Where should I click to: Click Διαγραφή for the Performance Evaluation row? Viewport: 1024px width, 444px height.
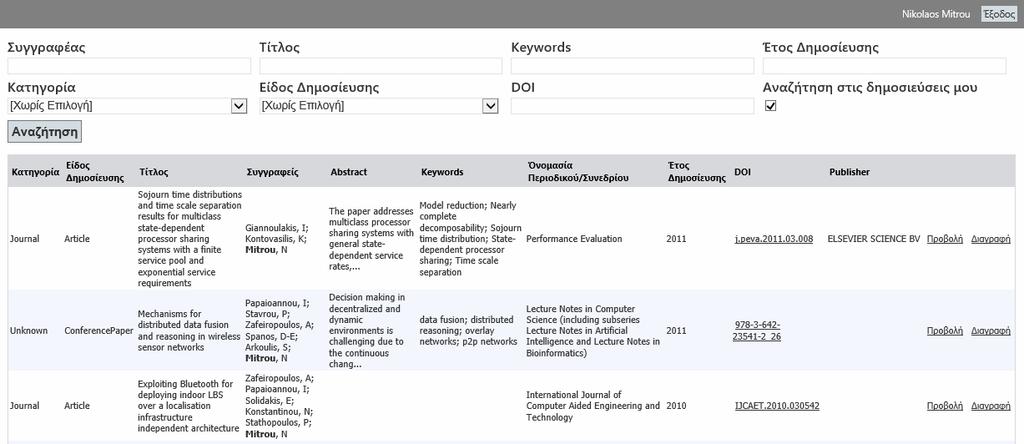[x=991, y=239]
